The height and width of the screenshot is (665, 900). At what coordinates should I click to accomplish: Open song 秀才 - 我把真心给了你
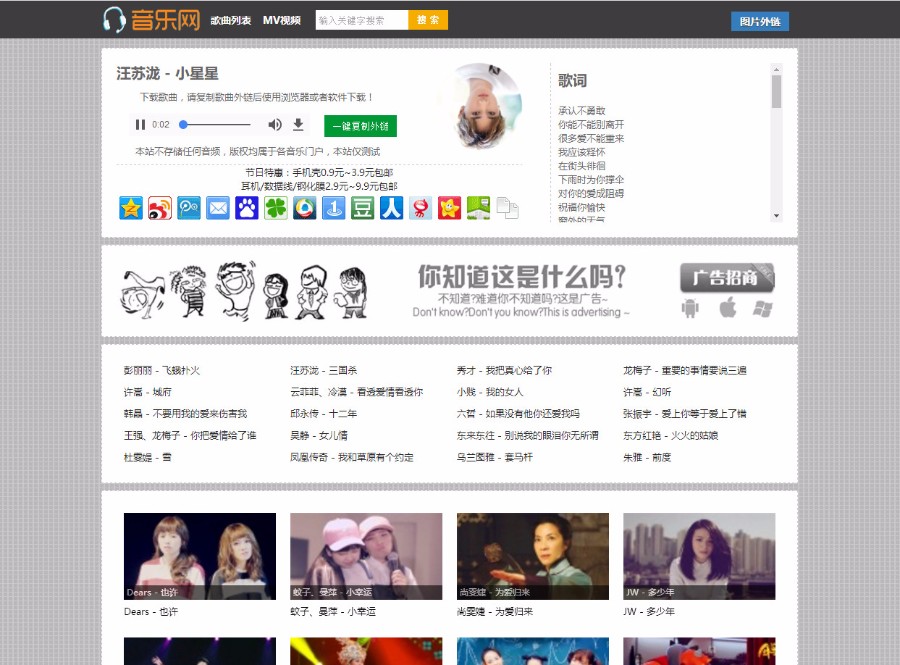(504, 371)
